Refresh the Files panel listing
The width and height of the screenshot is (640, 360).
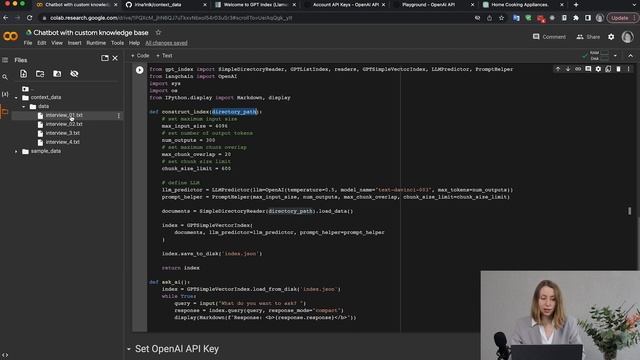tap(40, 74)
